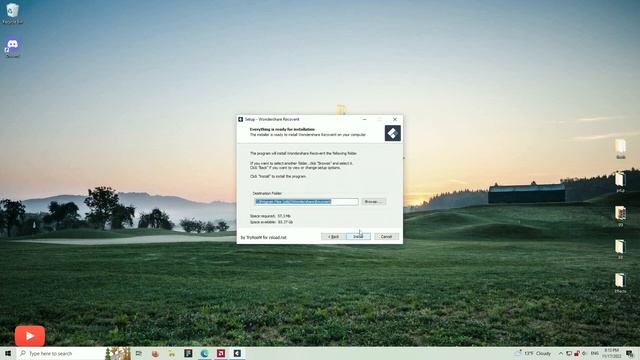640x360 pixels.
Task: Open the Recycle Bin desktop icon
Action: pos(12,13)
